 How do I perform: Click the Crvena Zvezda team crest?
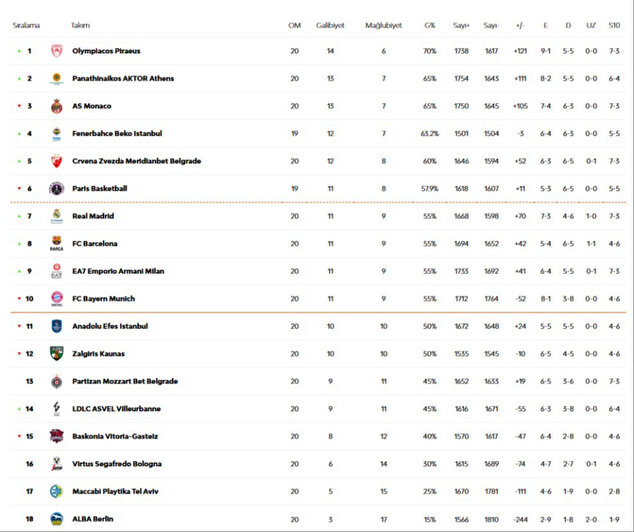(57, 161)
